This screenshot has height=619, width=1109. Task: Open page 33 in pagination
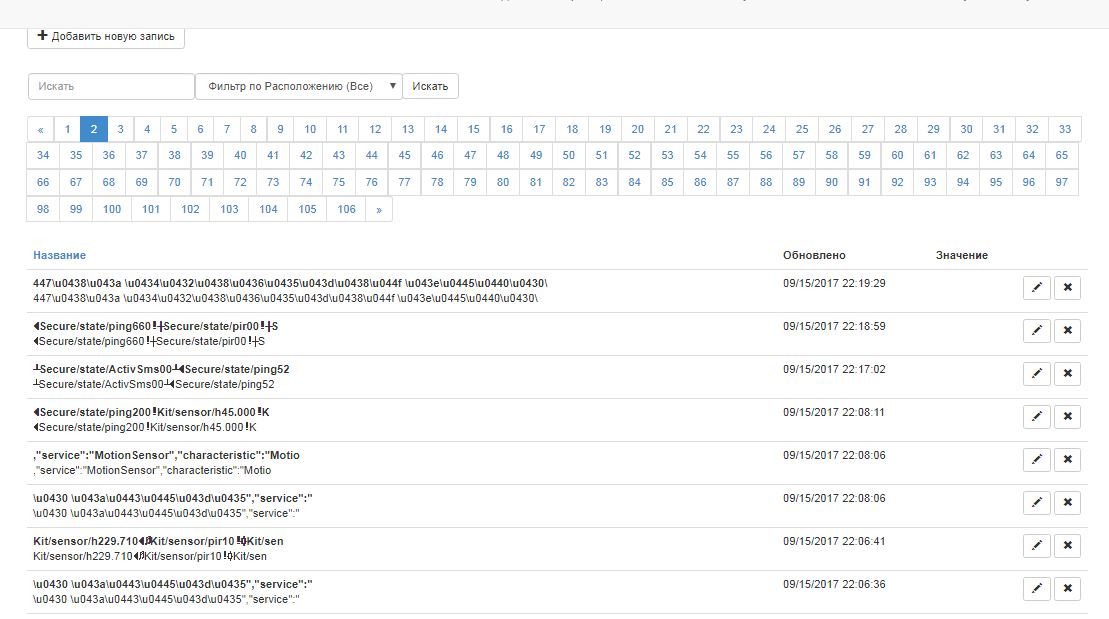click(x=1064, y=129)
